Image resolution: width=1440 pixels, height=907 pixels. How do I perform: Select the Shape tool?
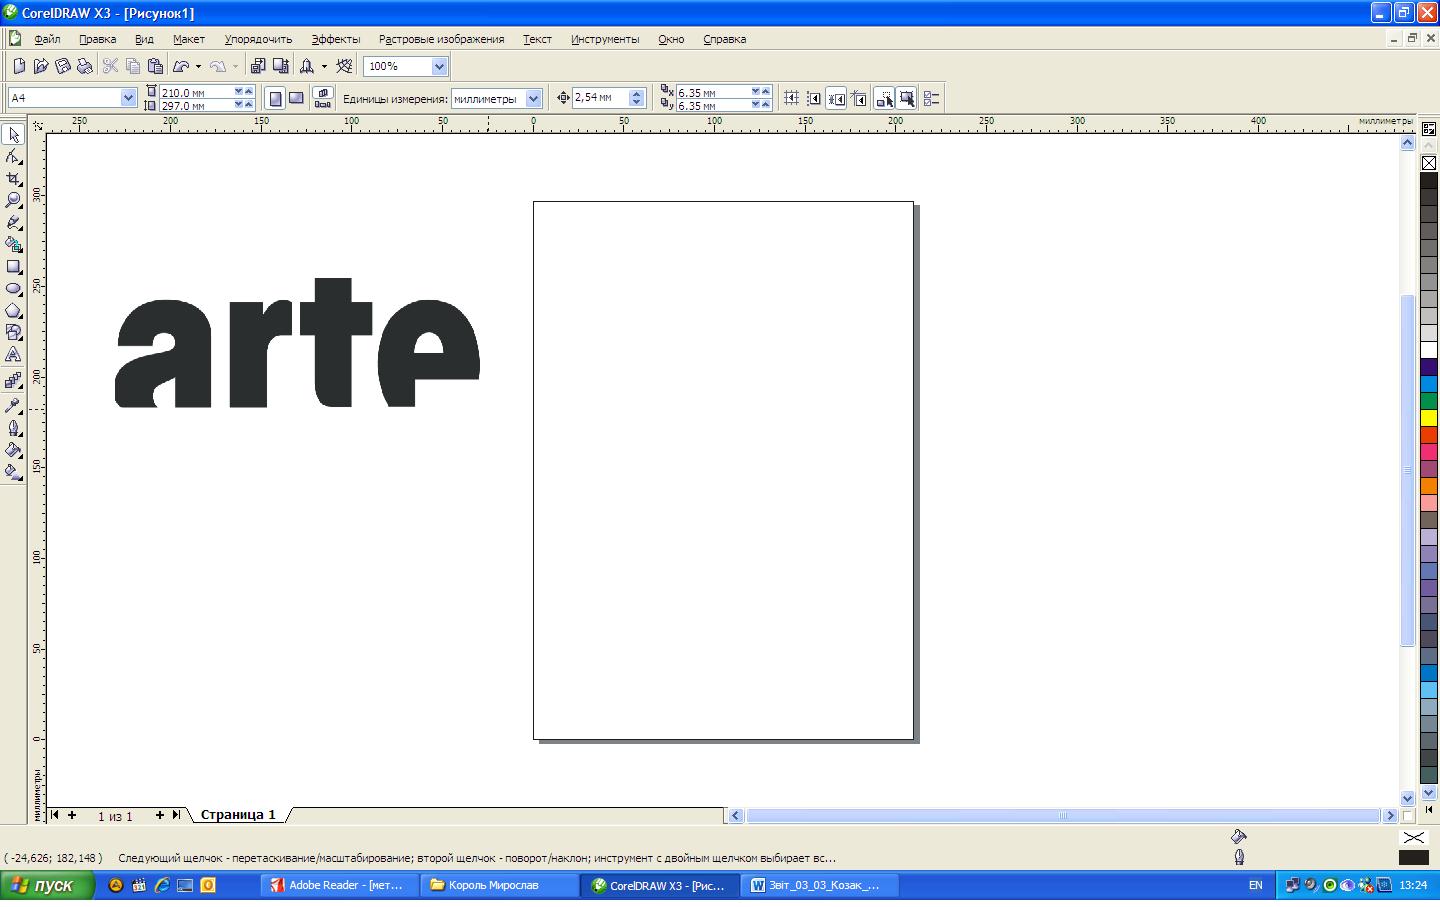tap(13, 157)
